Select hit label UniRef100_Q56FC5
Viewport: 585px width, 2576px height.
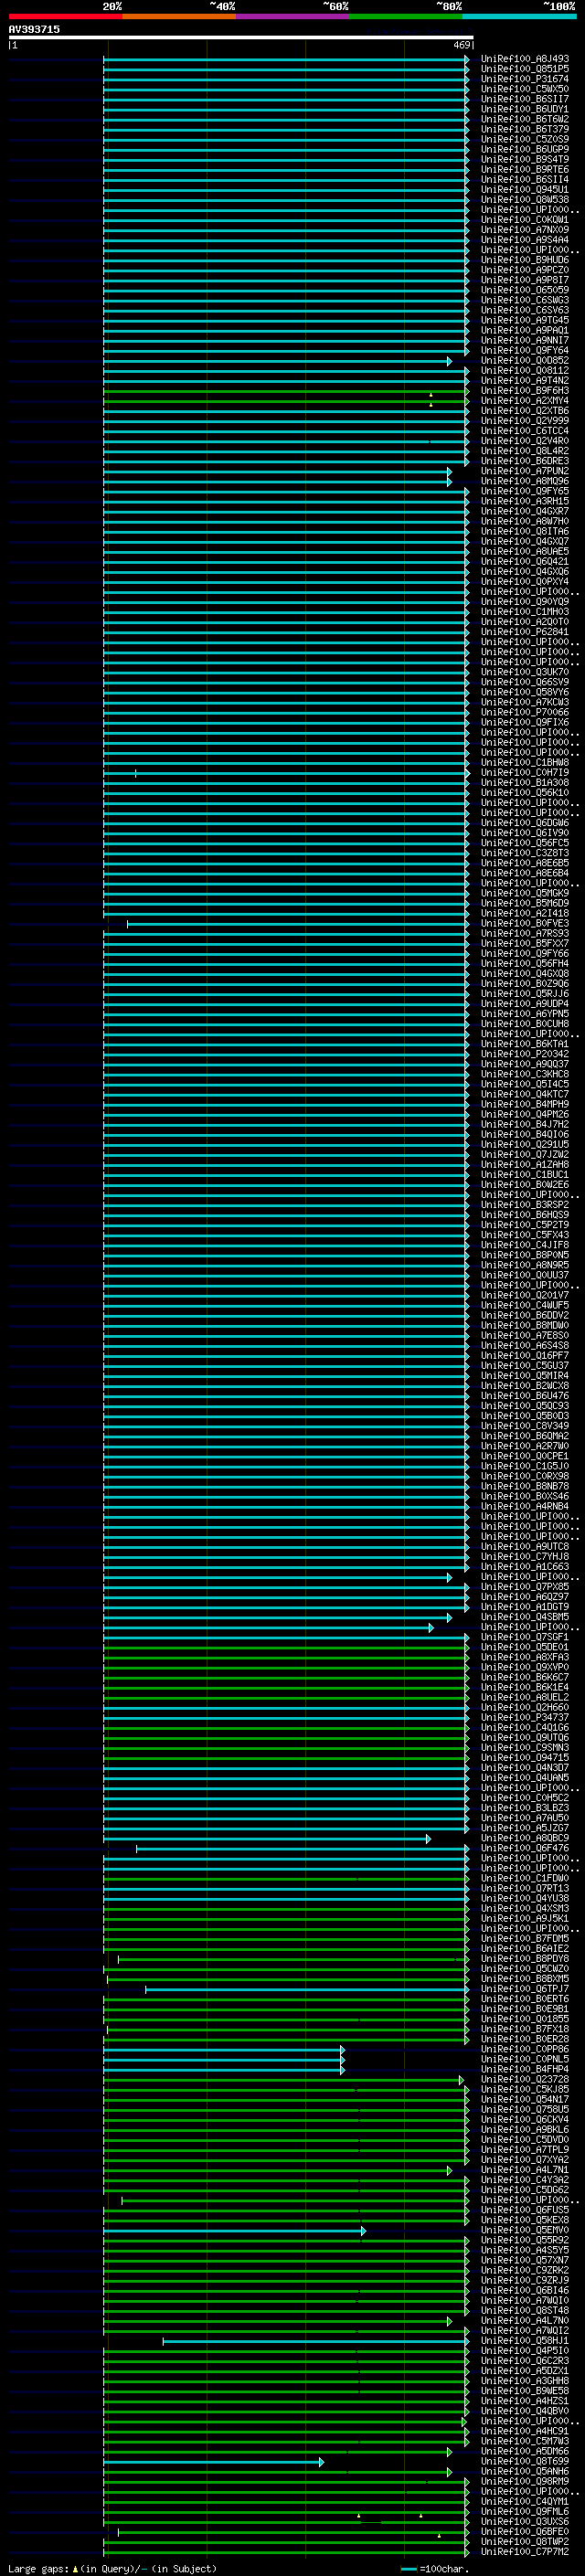point(525,843)
